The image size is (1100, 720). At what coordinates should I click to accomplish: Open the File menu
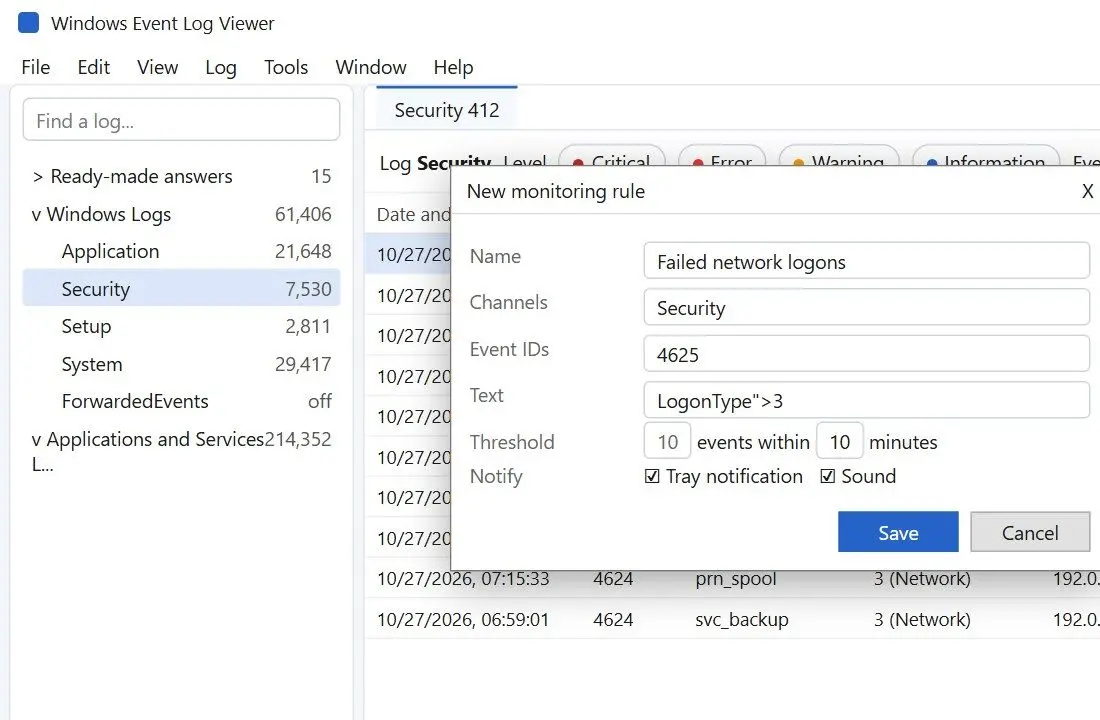click(36, 67)
